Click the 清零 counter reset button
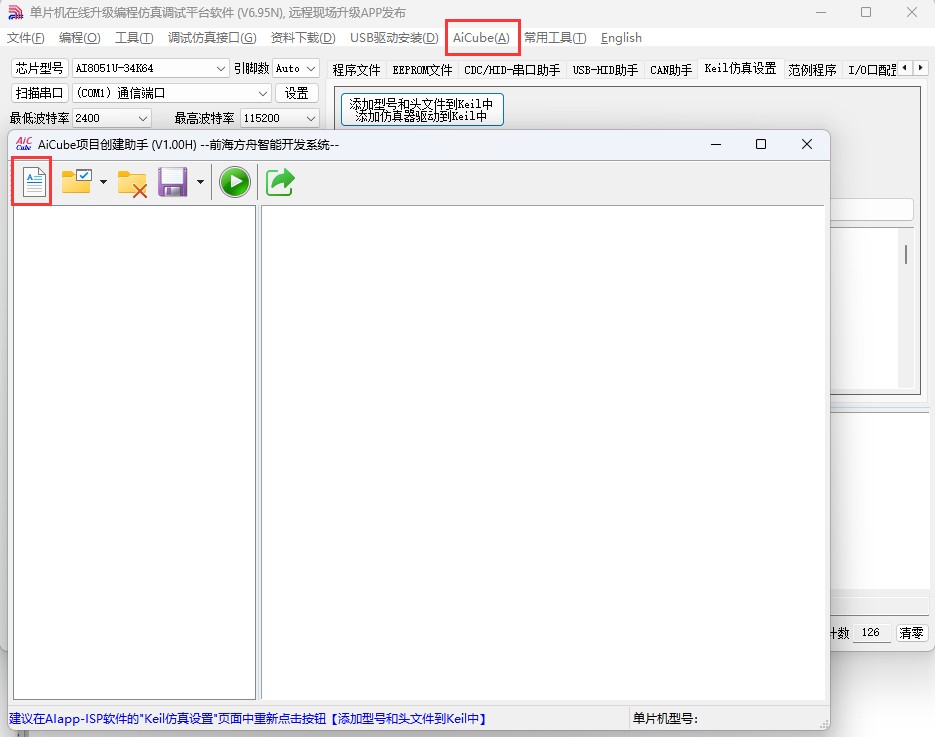The width and height of the screenshot is (935, 737). 911,633
